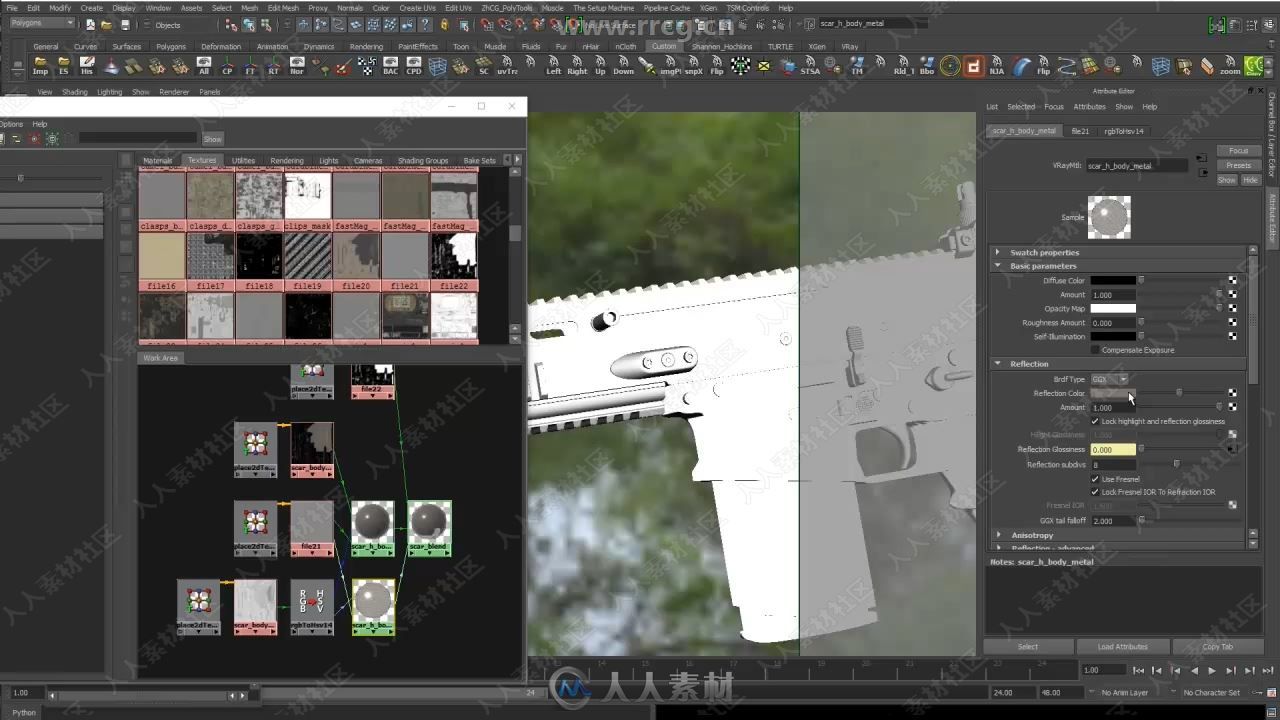Expand the Anisotropy section
Screen dimensions: 1280x720
point(998,535)
